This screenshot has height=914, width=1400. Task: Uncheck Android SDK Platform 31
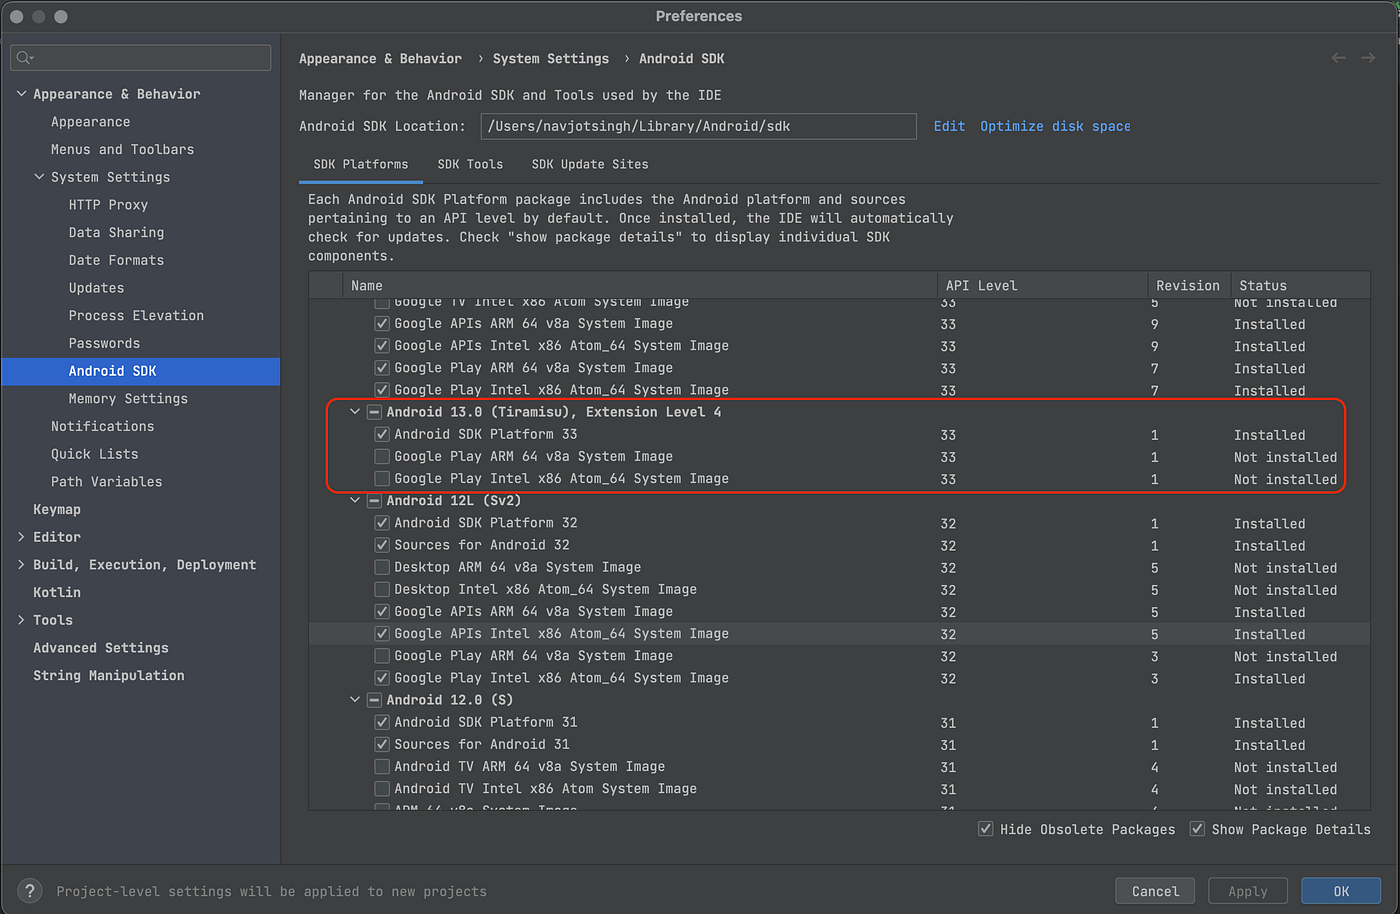(382, 722)
